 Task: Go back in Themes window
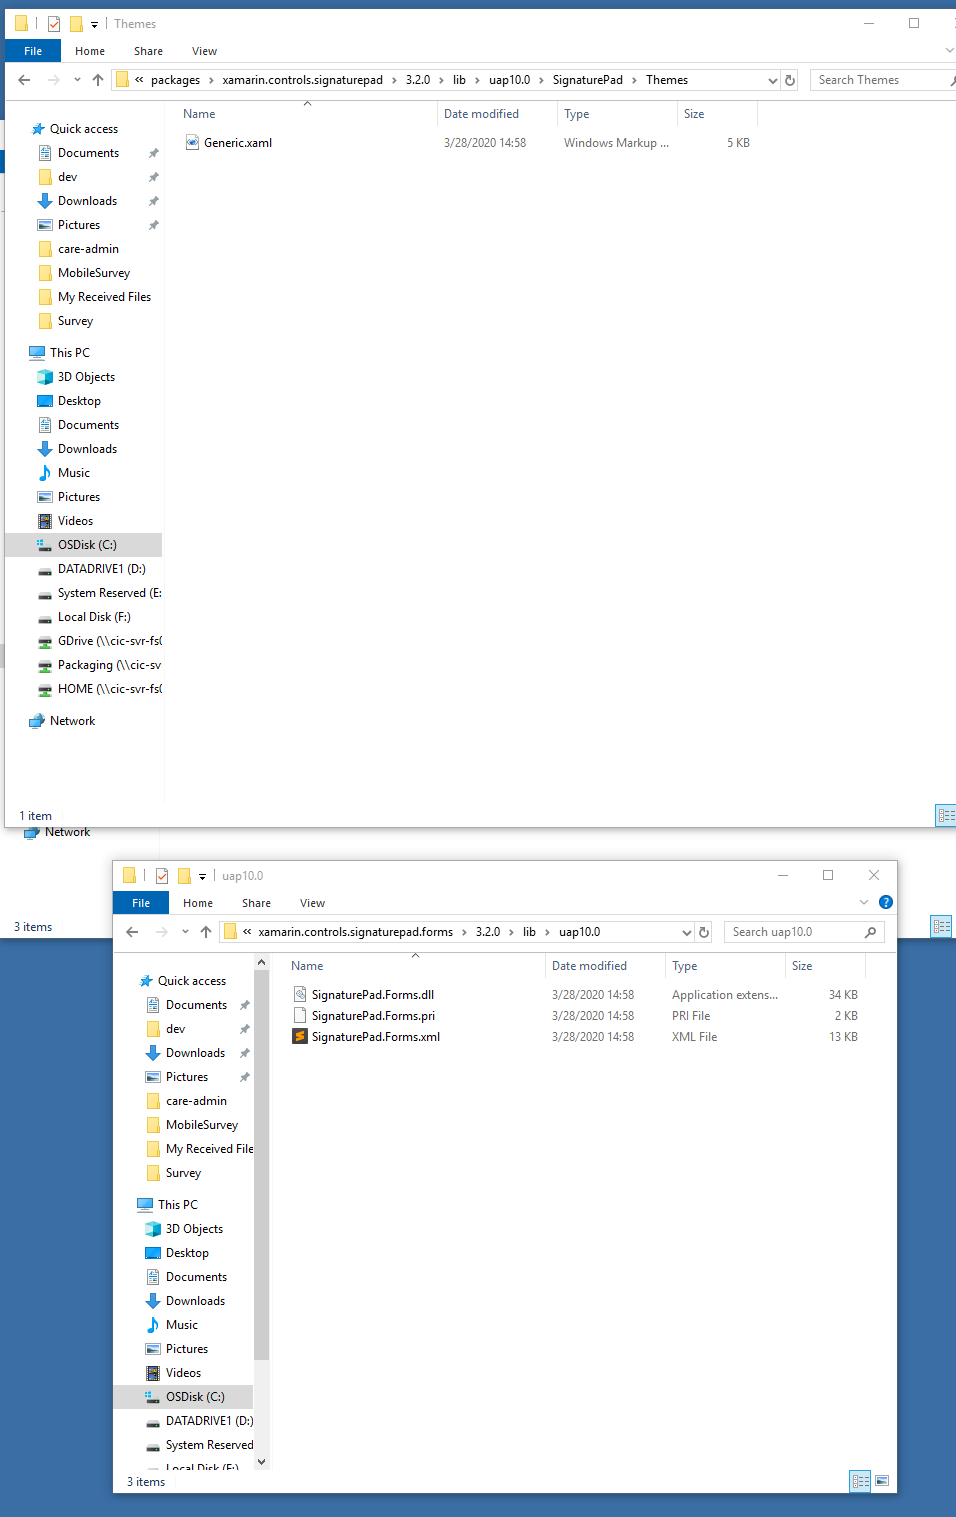(x=25, y=80)
